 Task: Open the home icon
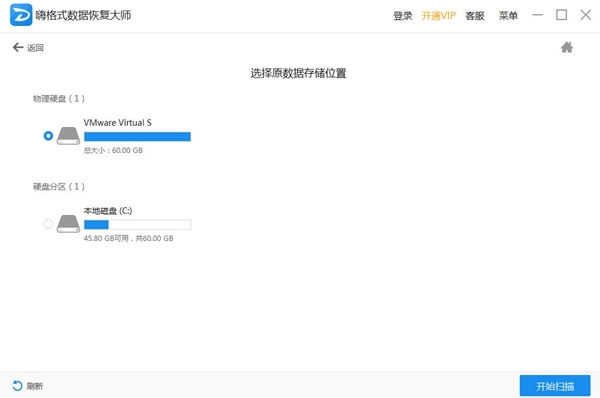click(x=567, y=47)
